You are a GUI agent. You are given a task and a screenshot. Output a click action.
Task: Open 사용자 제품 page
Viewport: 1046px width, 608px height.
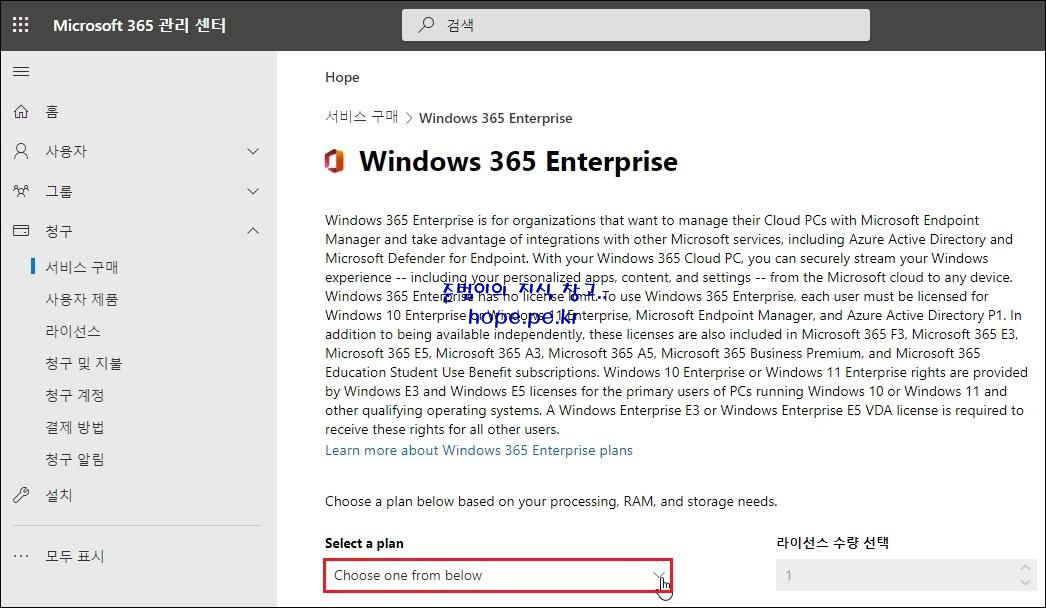pos(81,299)
